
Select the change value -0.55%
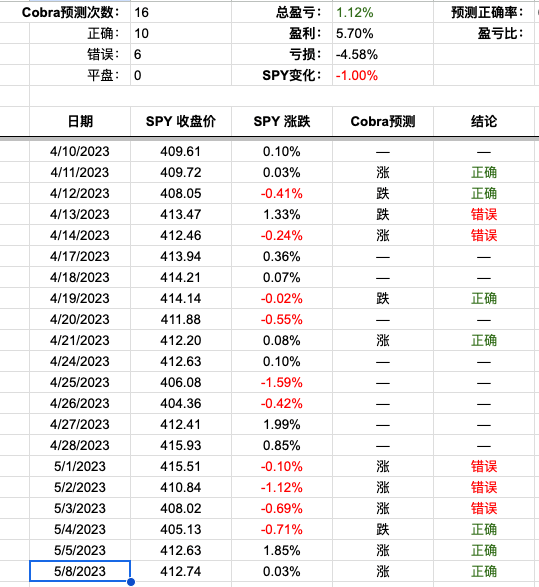(x=282, y=319)
